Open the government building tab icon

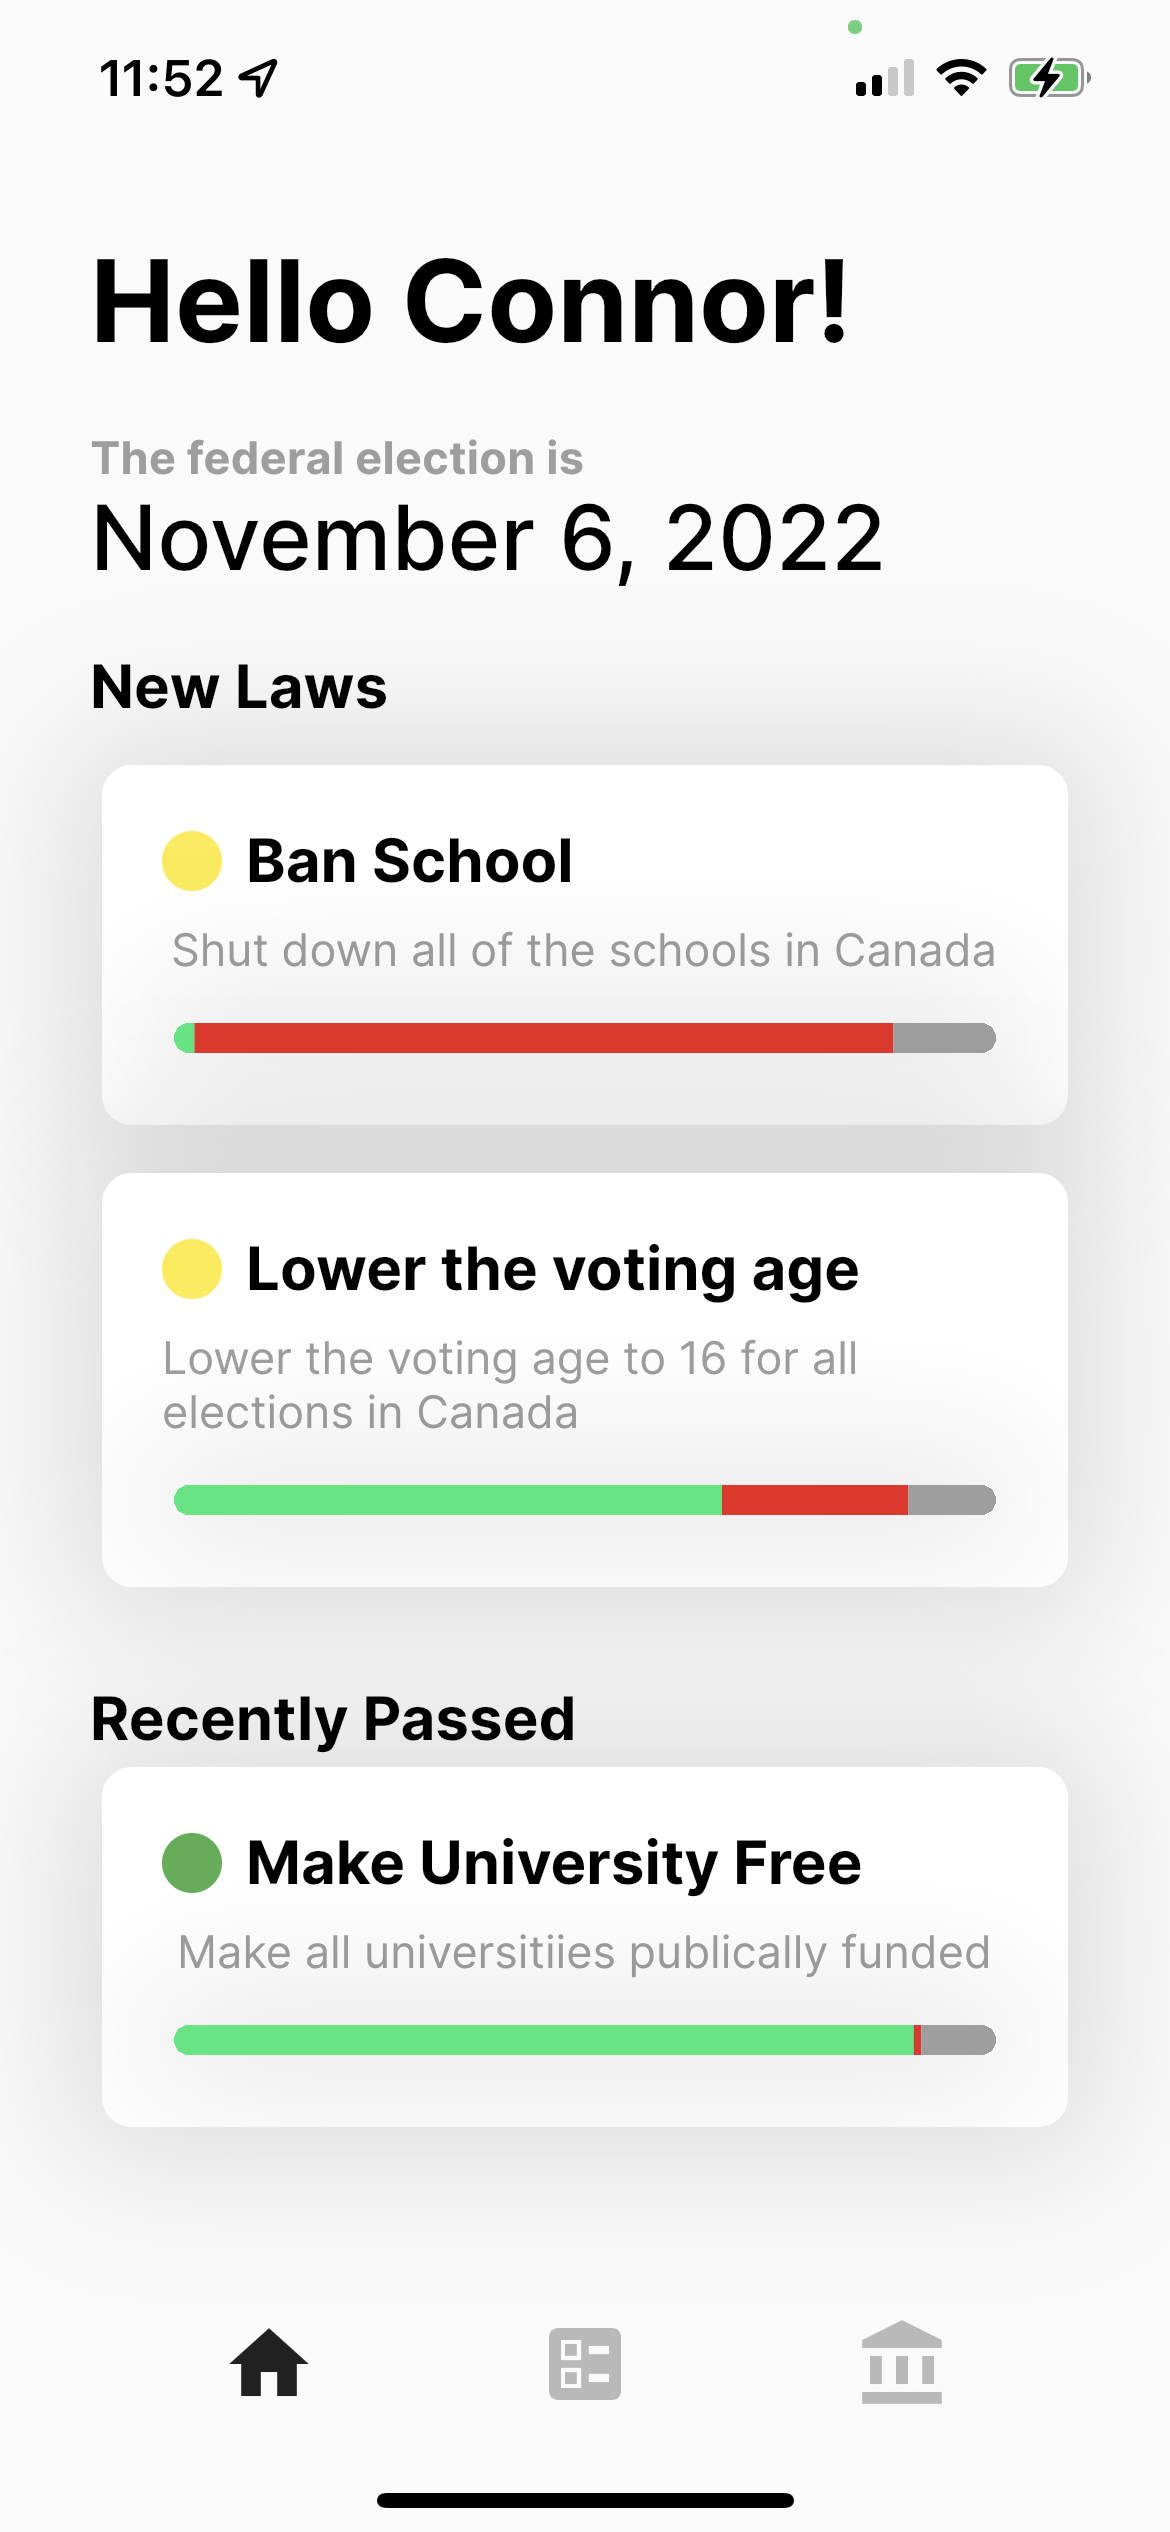click(x=902, y=2362)
